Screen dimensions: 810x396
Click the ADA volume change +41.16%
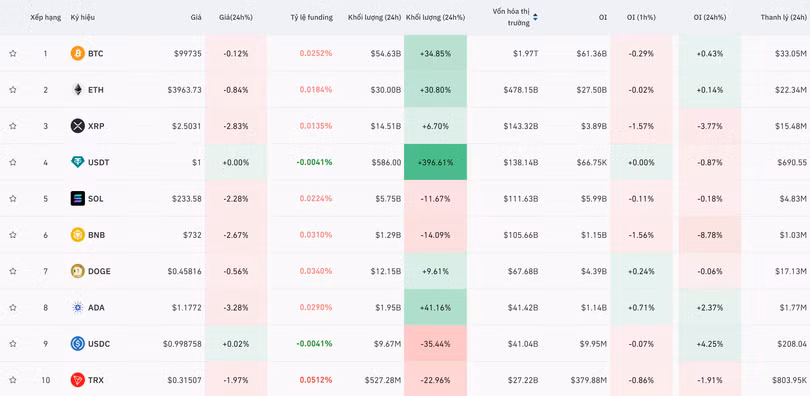[435, 308]
